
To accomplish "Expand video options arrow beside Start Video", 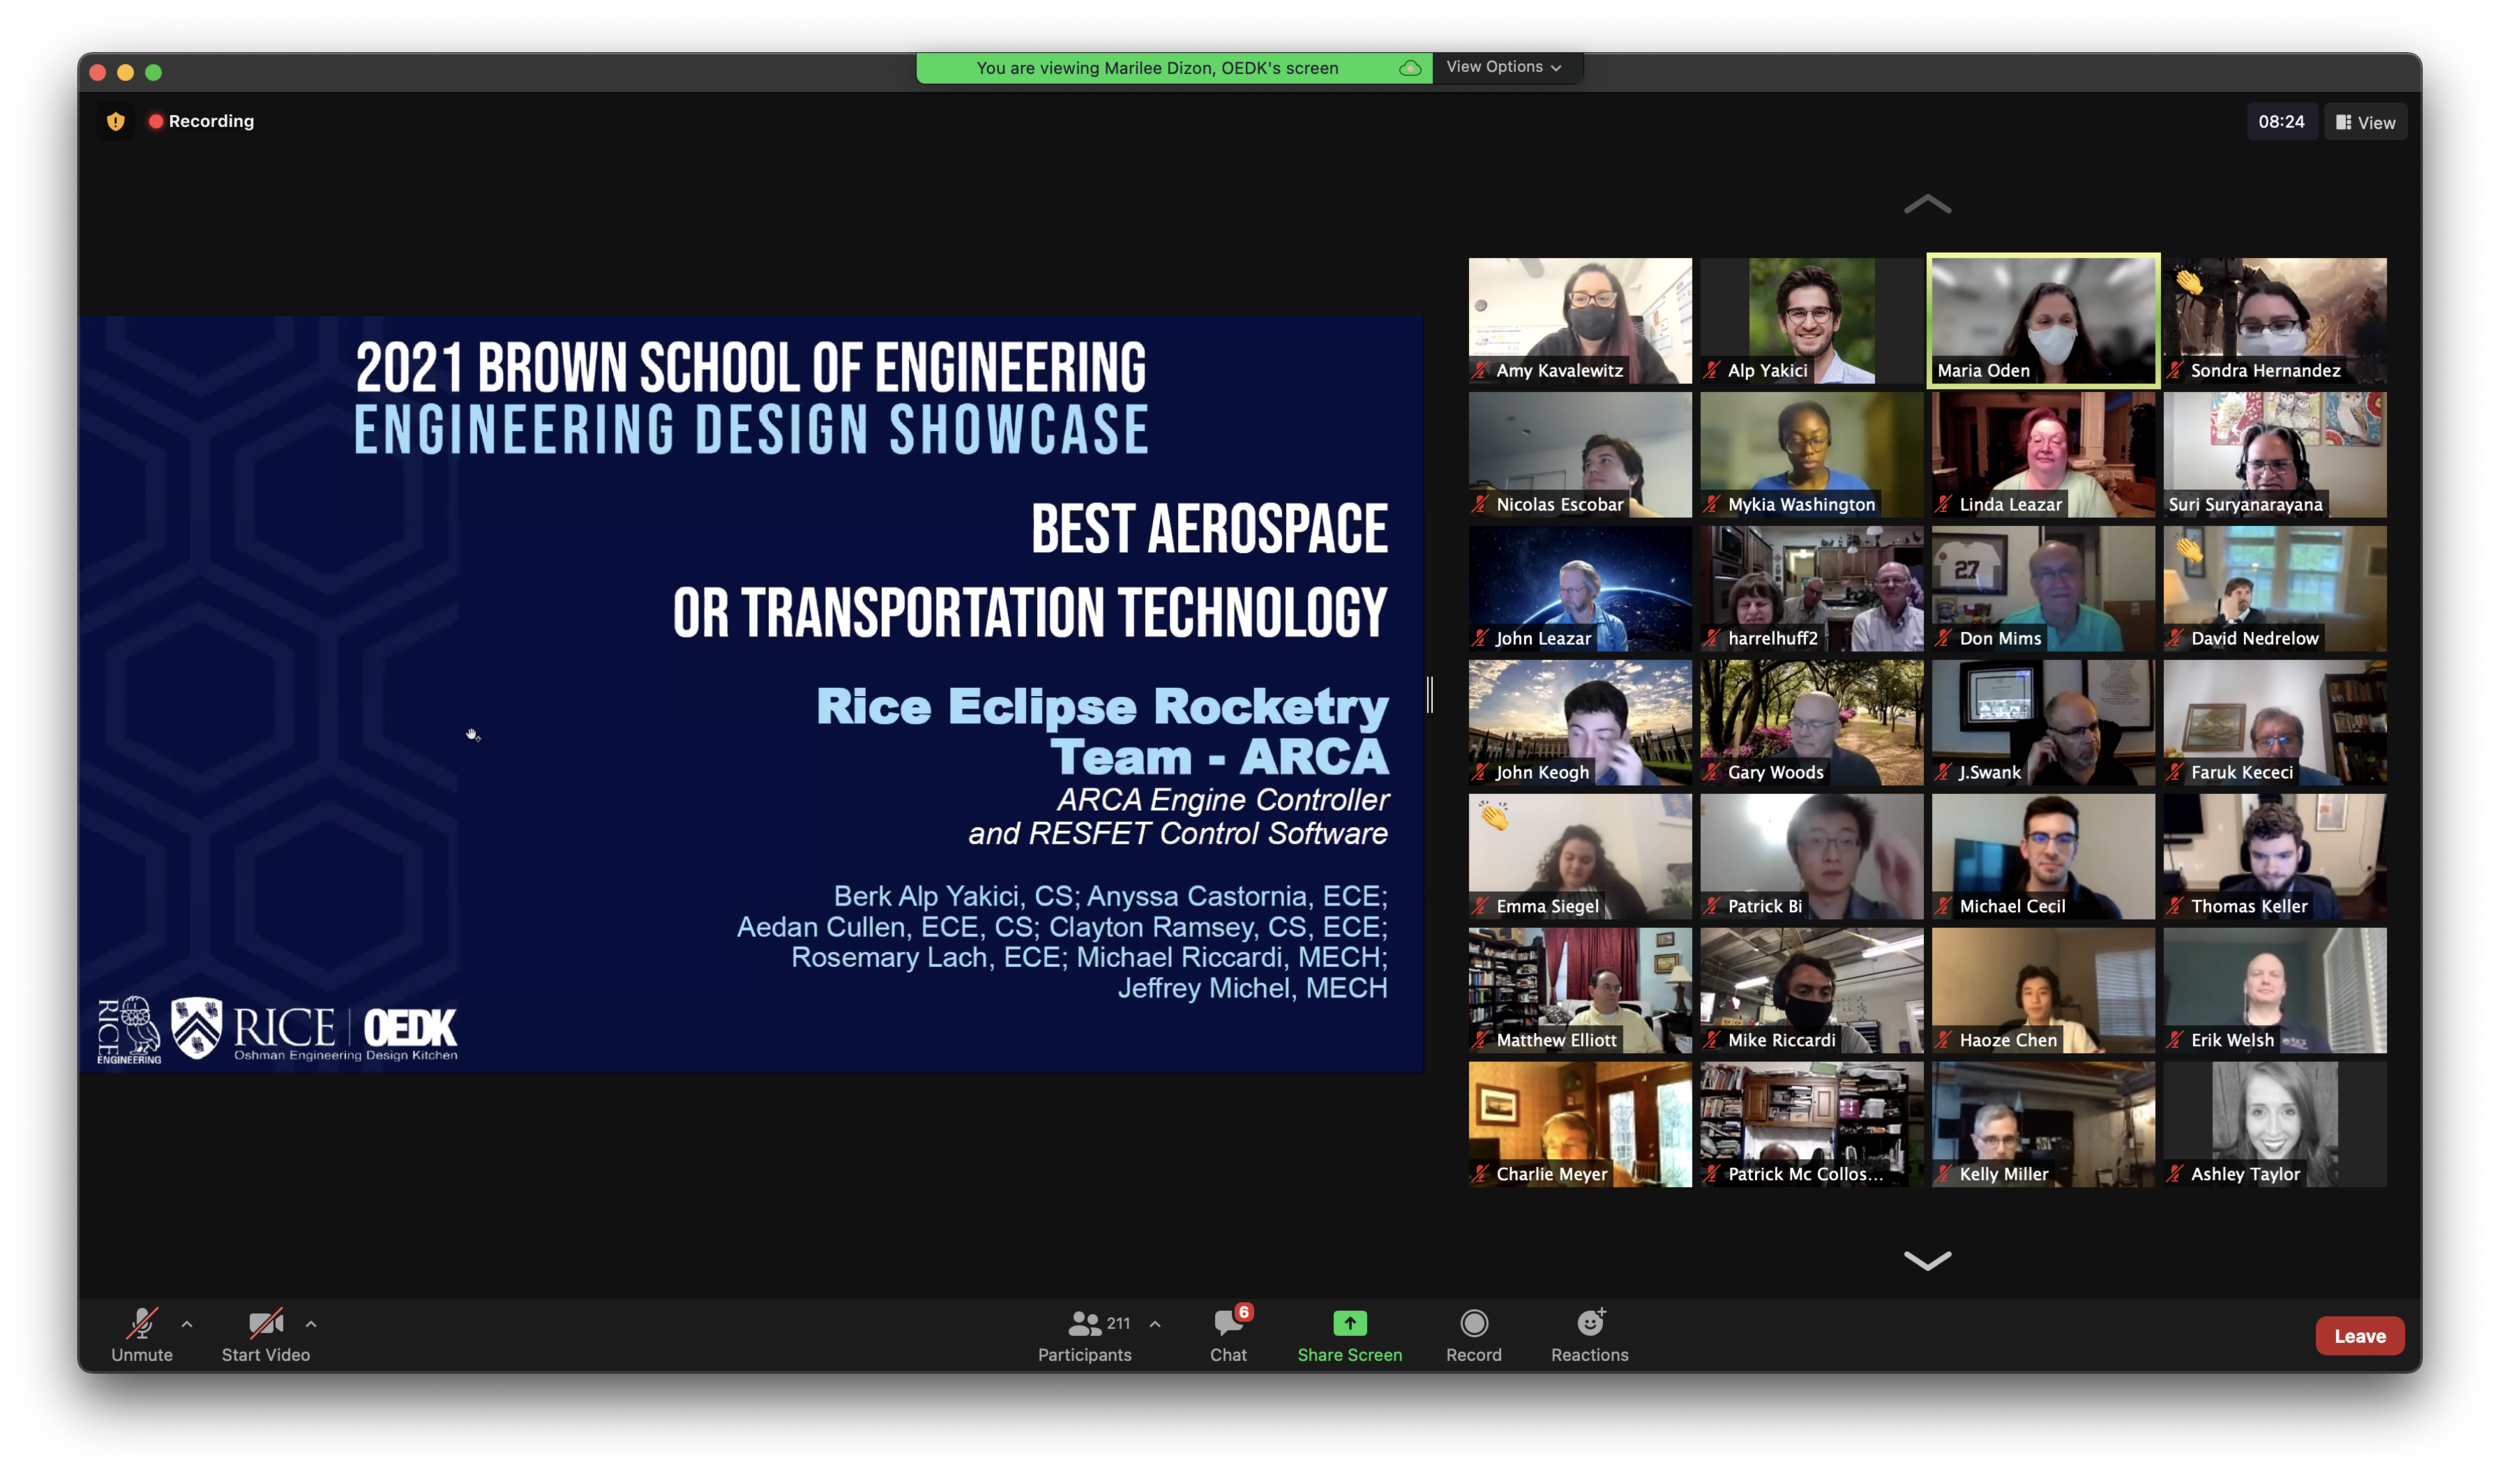I will 311,1324.
